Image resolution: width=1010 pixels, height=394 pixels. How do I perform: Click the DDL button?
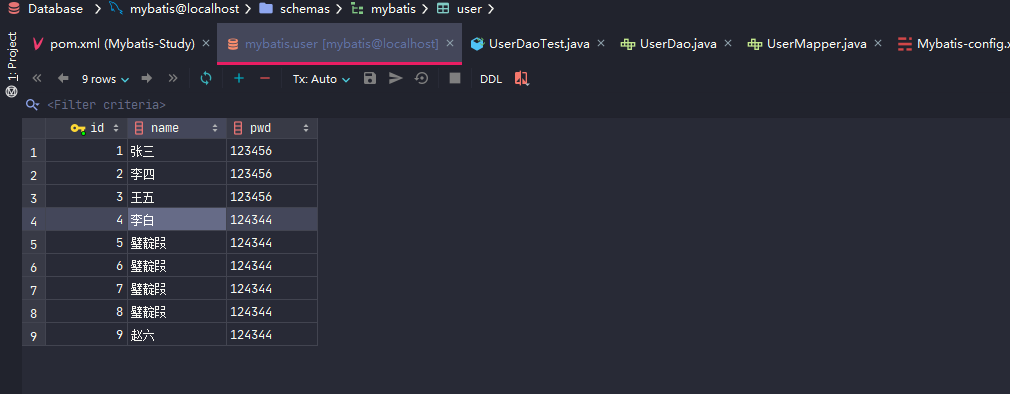pyautogui.click(x=491, y=79)
